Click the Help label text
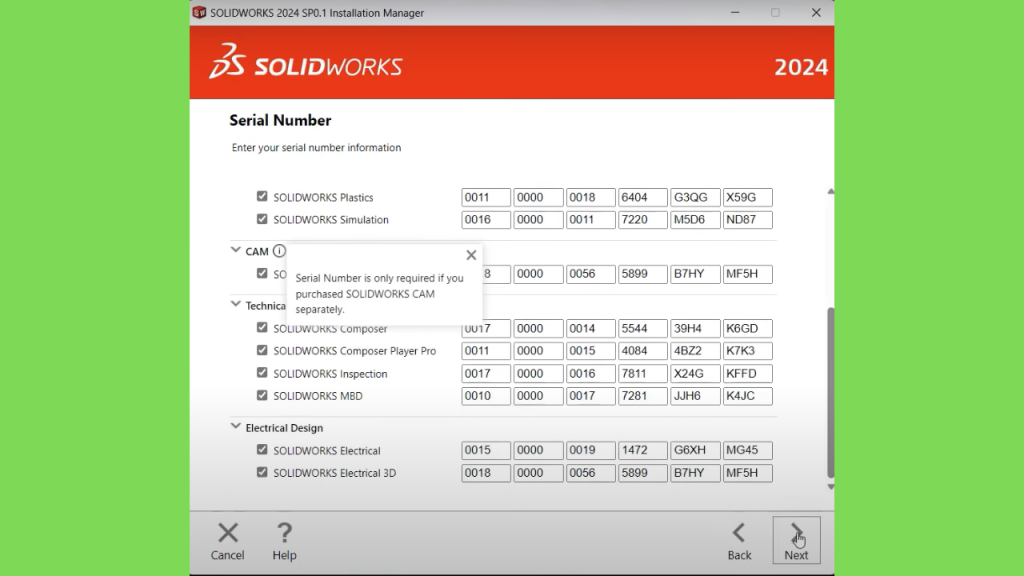Screen dimensions: 1024x576 pyautogui.click(x=284, y=555)
